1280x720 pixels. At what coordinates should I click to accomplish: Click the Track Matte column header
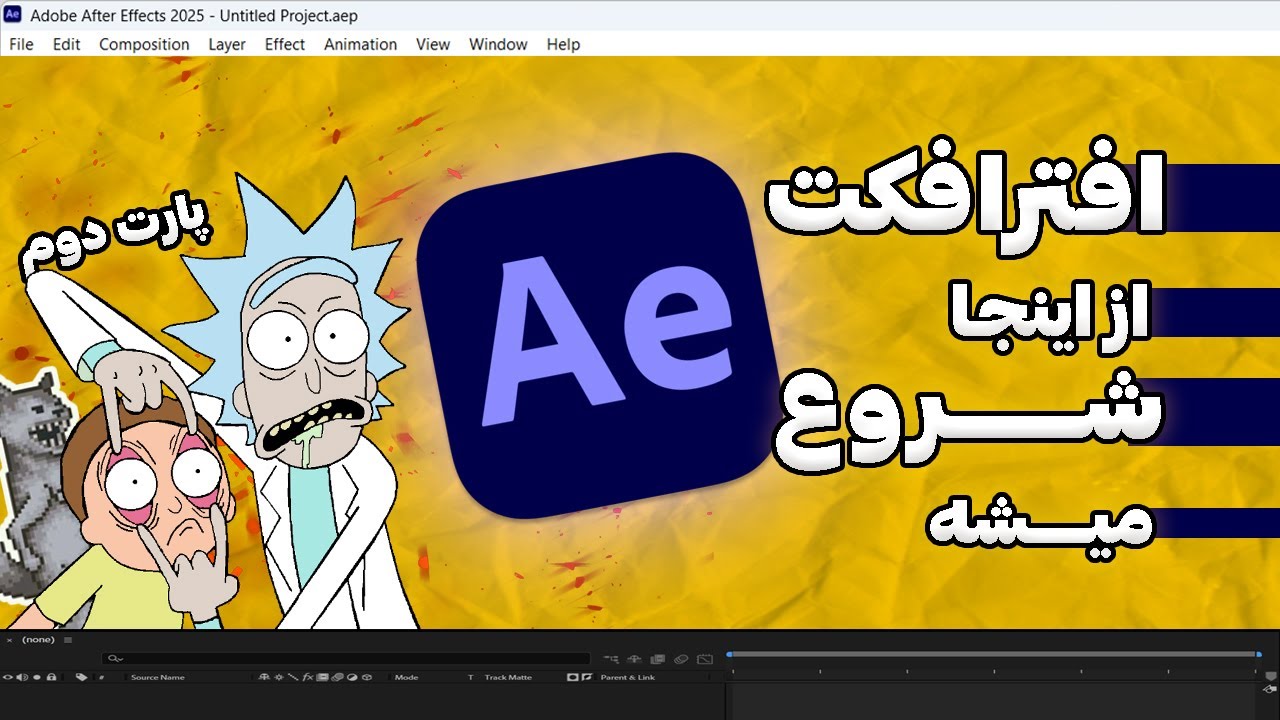click(508, 678)
